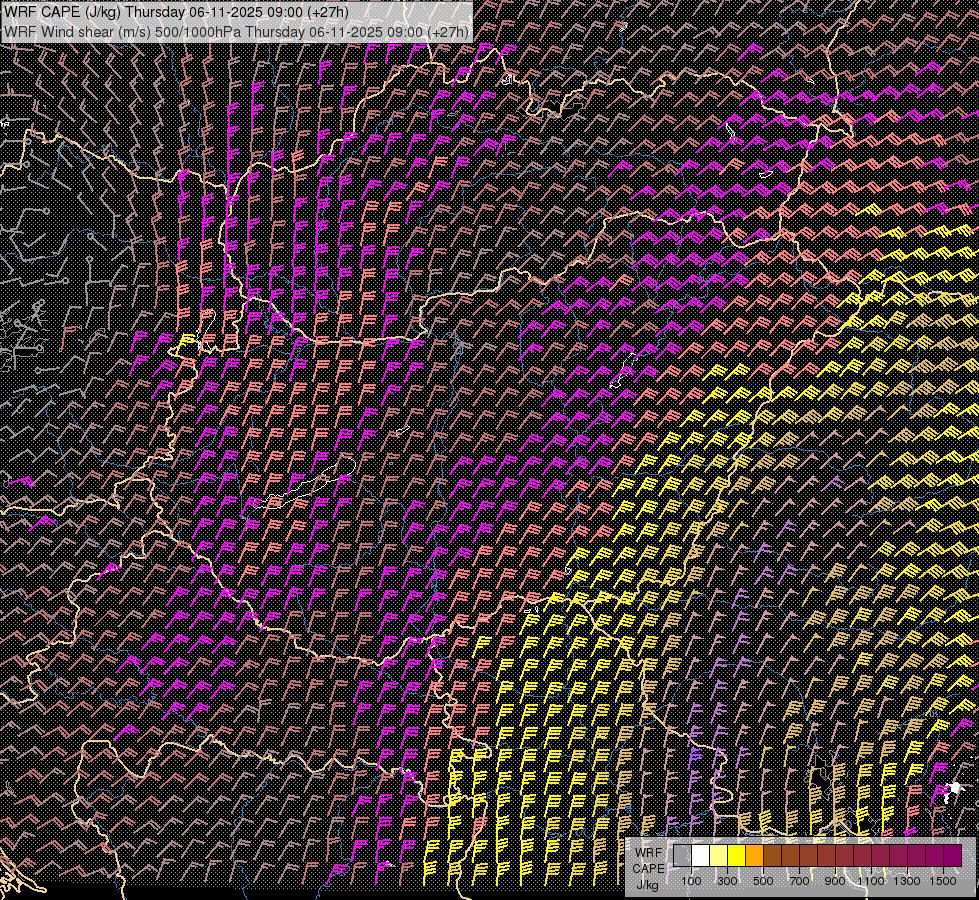Select the orange swatch in the legend

click(x=754, y=856)
